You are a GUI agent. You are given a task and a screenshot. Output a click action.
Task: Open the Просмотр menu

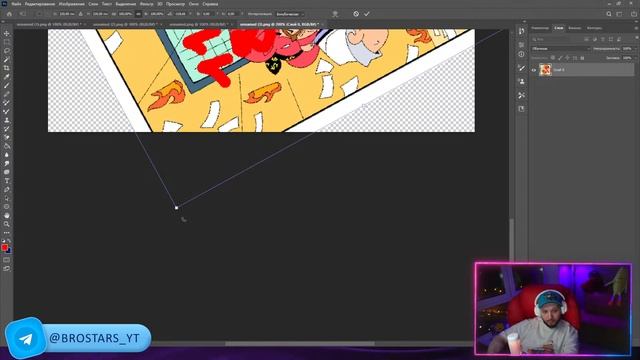(x=176, y=4)
